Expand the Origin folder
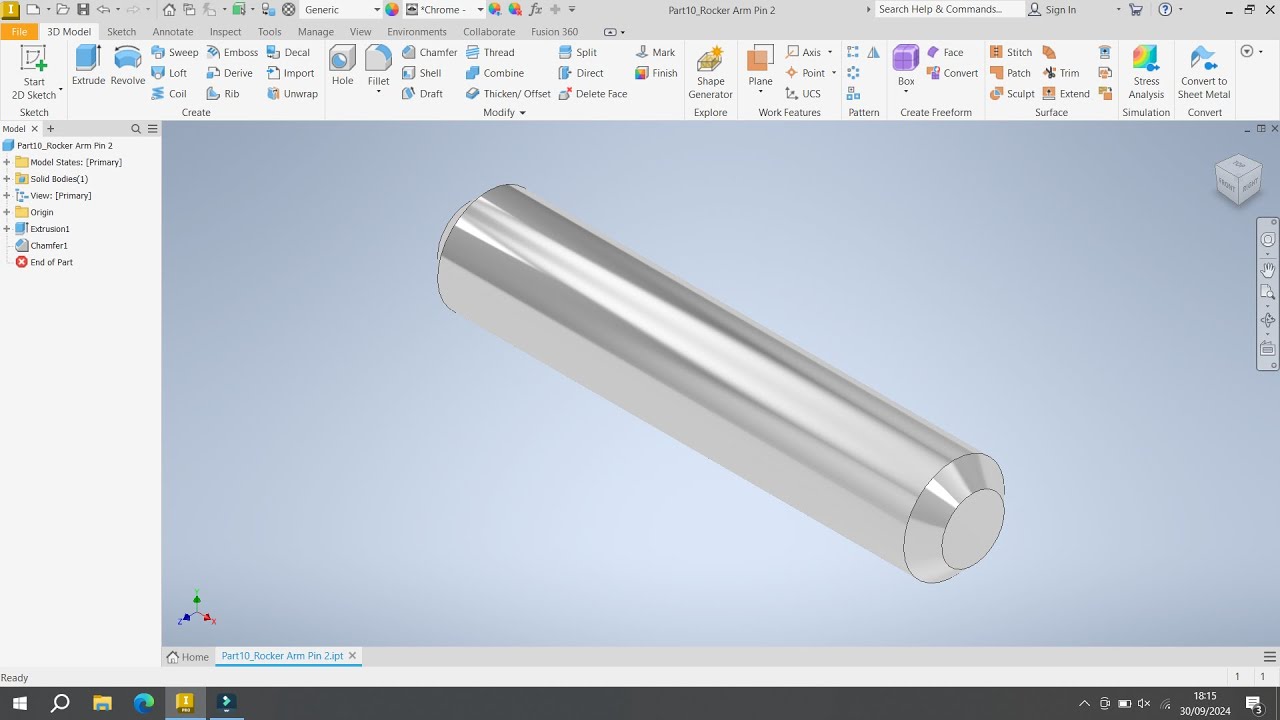This screenshot has height=720, width=1280. click(x=7, y=212)
